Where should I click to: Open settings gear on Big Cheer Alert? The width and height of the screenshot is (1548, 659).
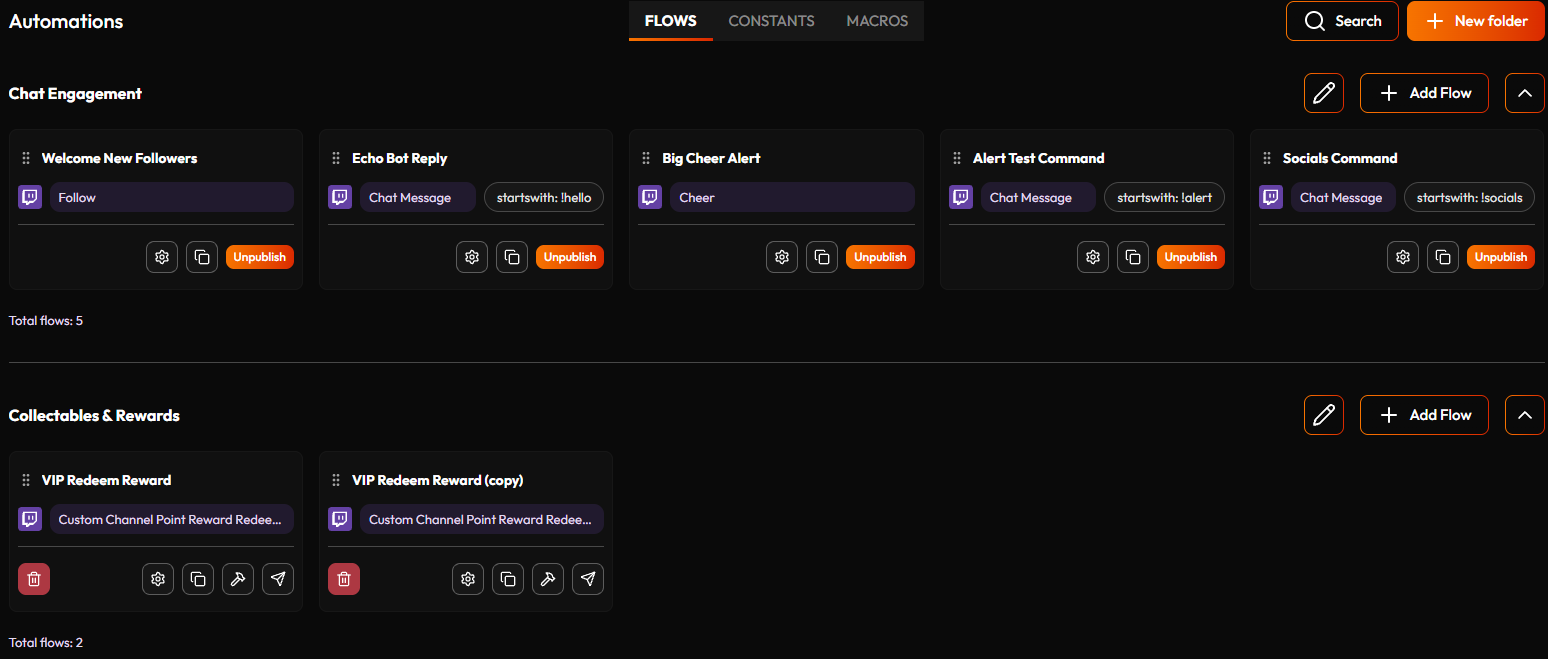782,257
